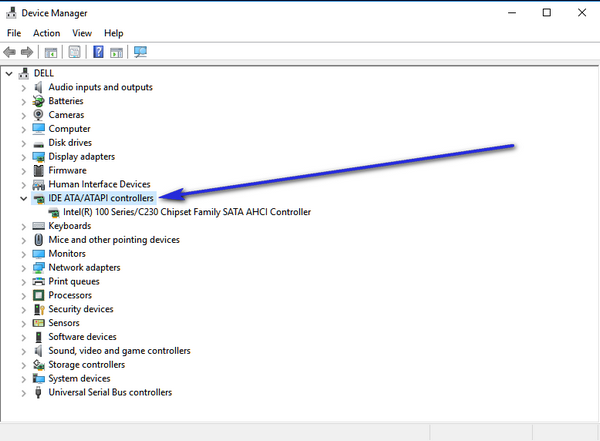
Task: Expand the Keyboards chevron
Action: pyautogui.click(x=24, y=226)
